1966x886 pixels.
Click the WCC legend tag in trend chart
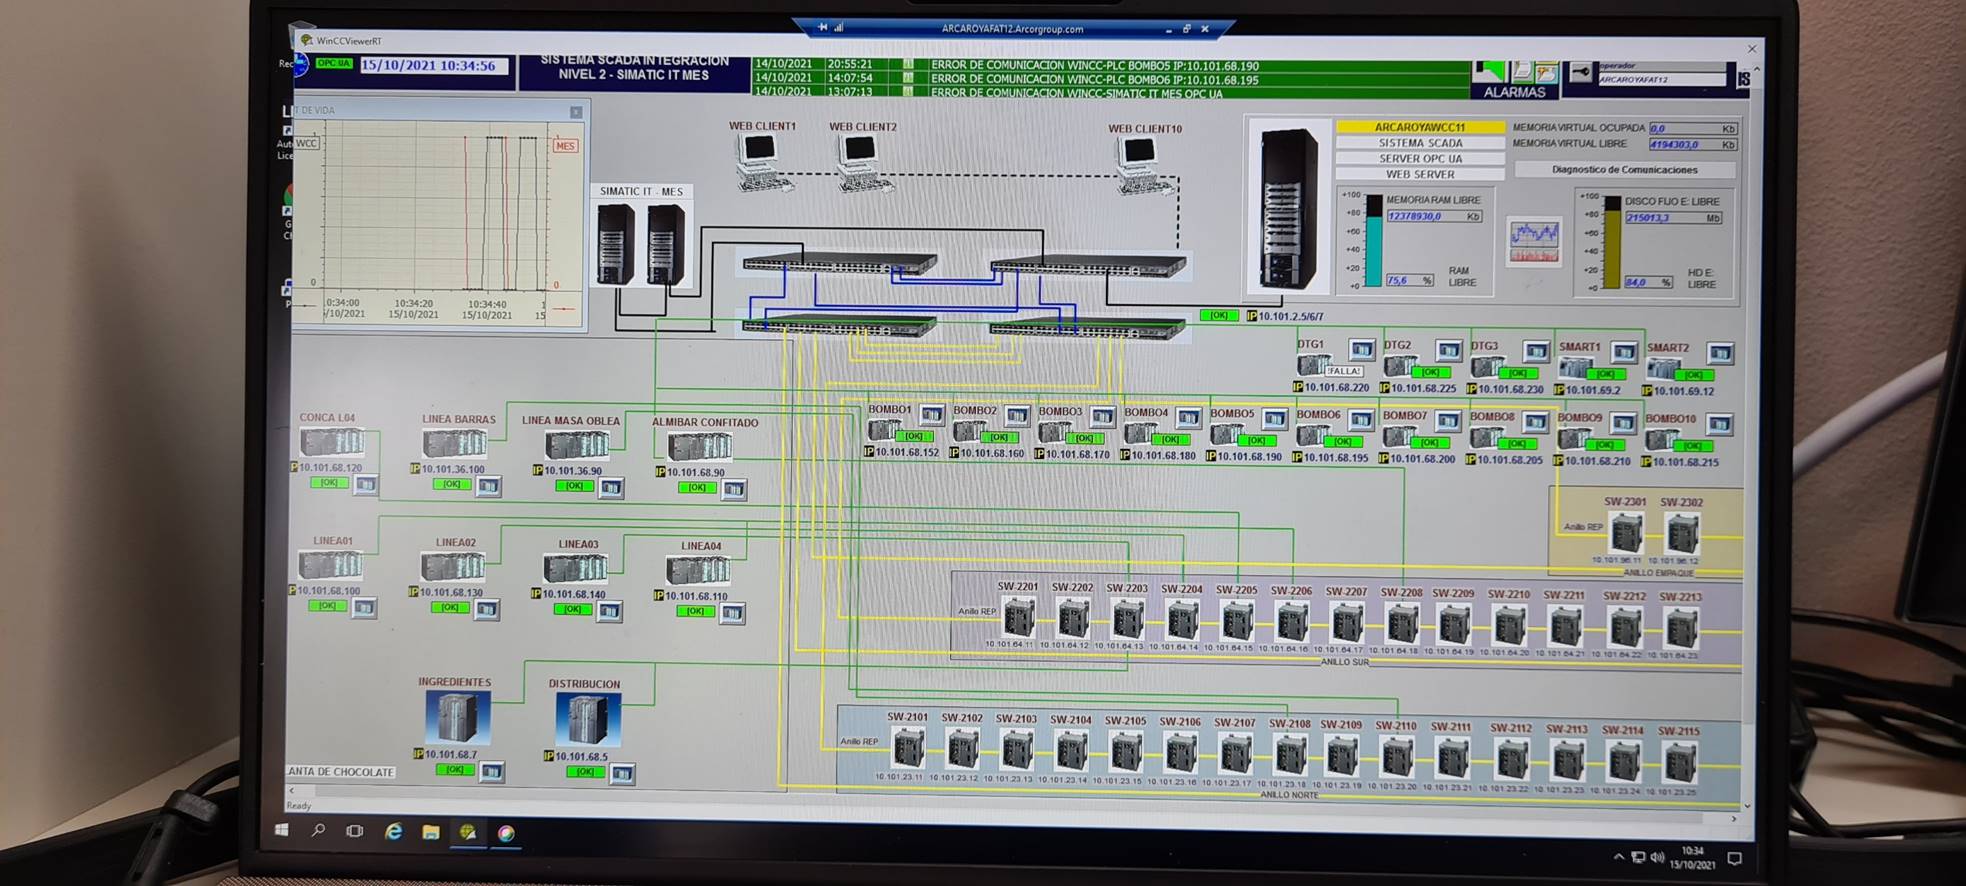point(306,143)
